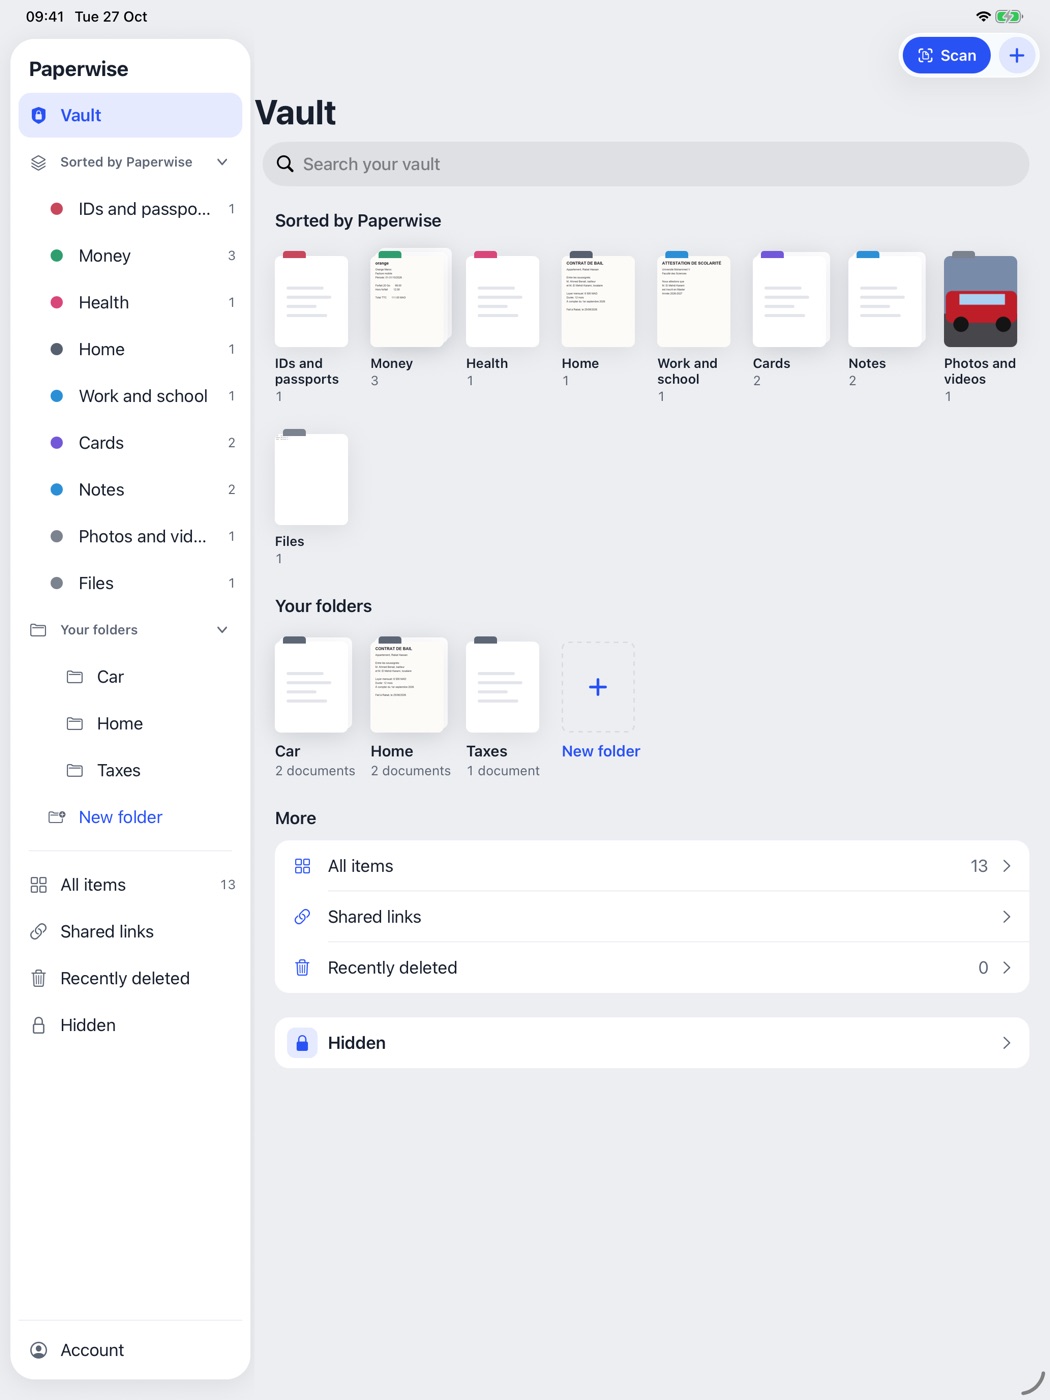Open Taxes folder thumbnail with 1 document
The height and width of the screenshot is (1400, 1050).
click(x=502, y=684)
